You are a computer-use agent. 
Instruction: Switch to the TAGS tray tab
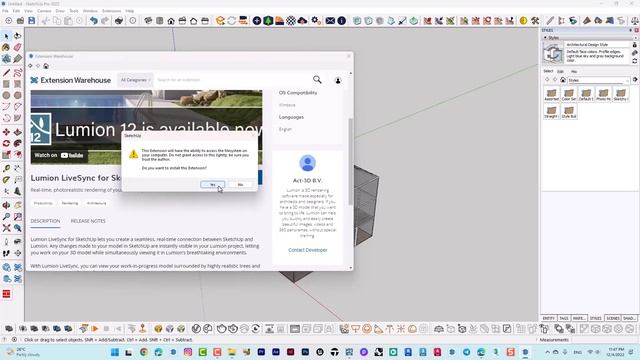pyautogui.click(x=564, y=318)
